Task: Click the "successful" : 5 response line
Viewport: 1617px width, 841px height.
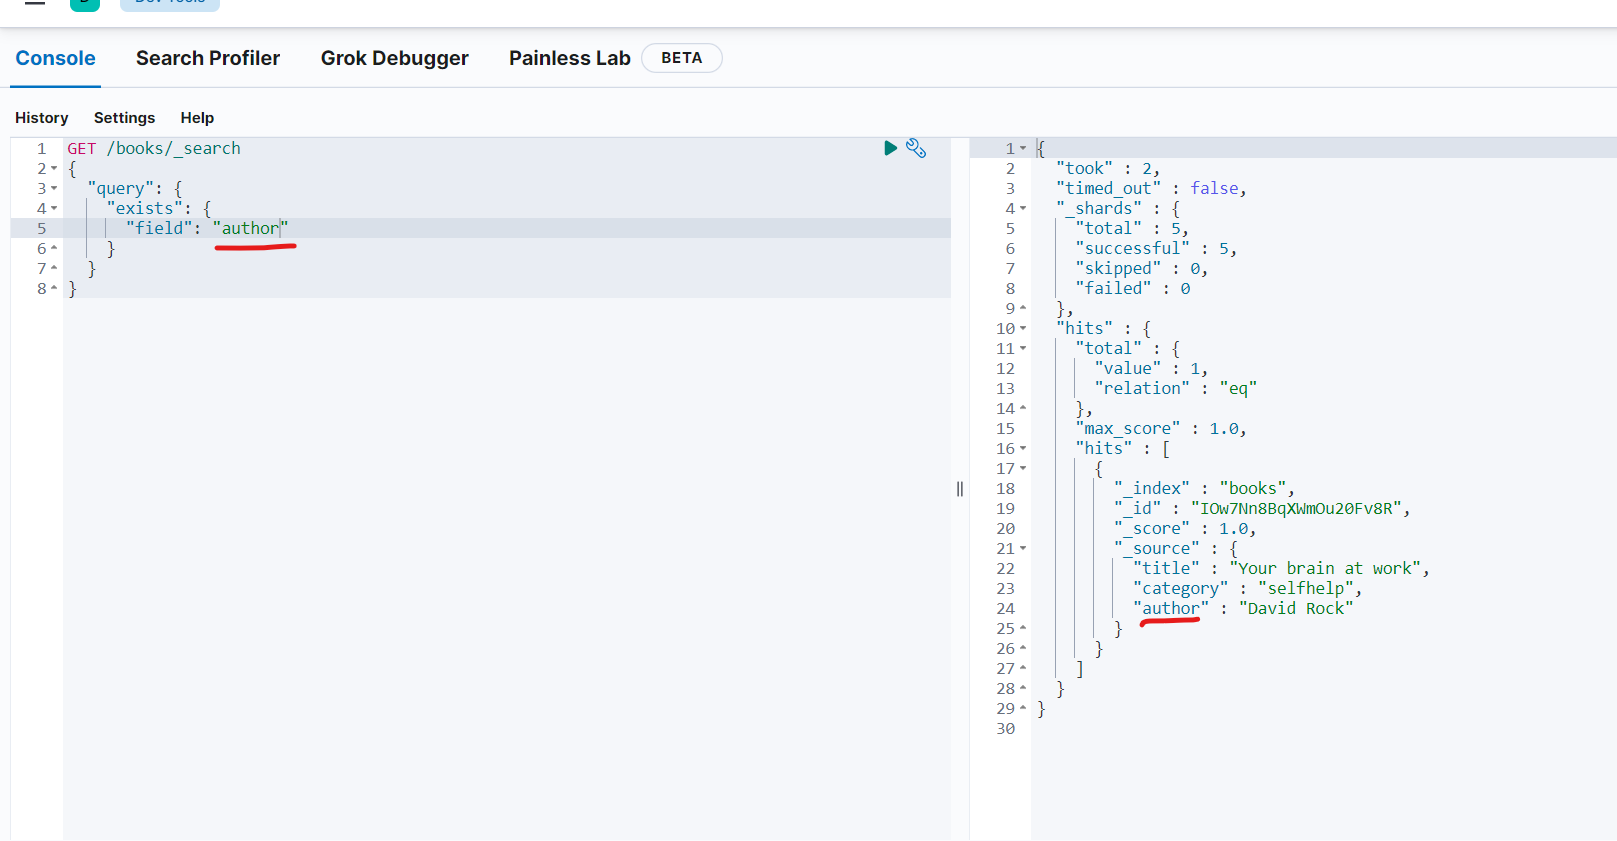Action: pos(1156,248)
